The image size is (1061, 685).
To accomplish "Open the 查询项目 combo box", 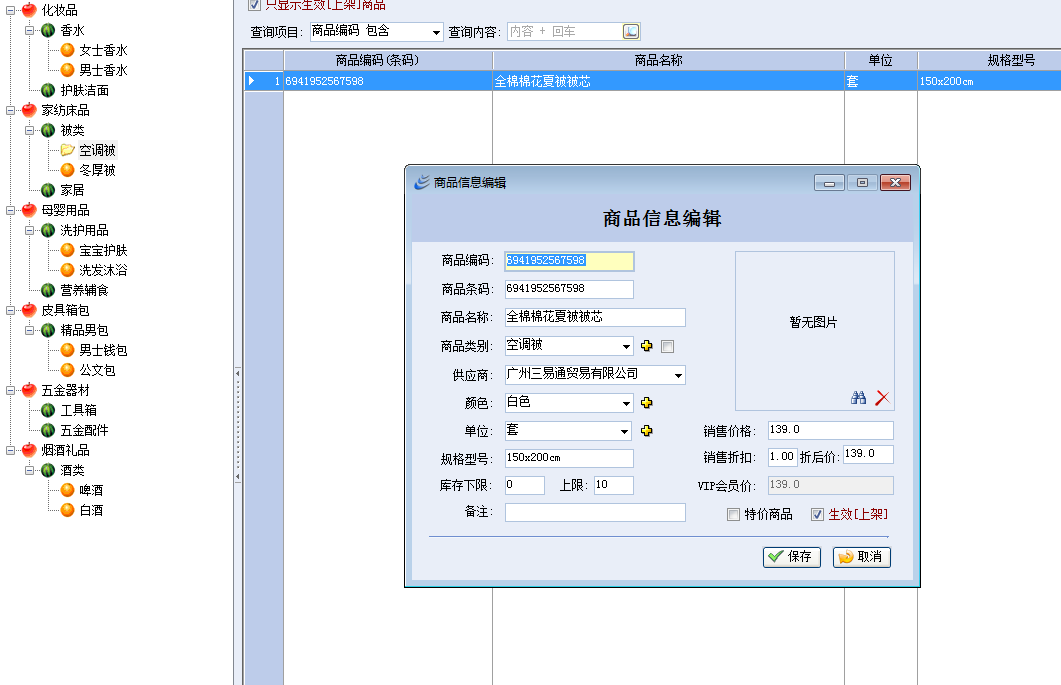I will pos(435,32).
